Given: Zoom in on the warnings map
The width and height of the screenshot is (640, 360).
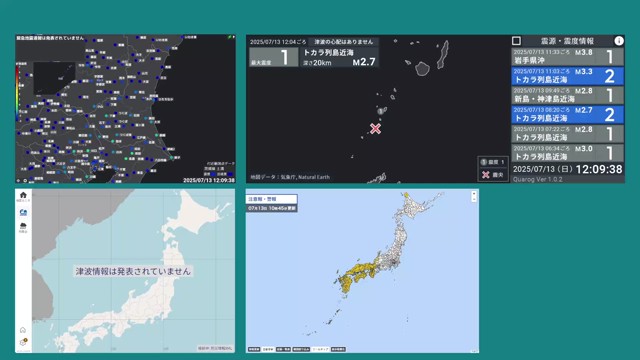Looking at the screenshot, I should point(474,194).
